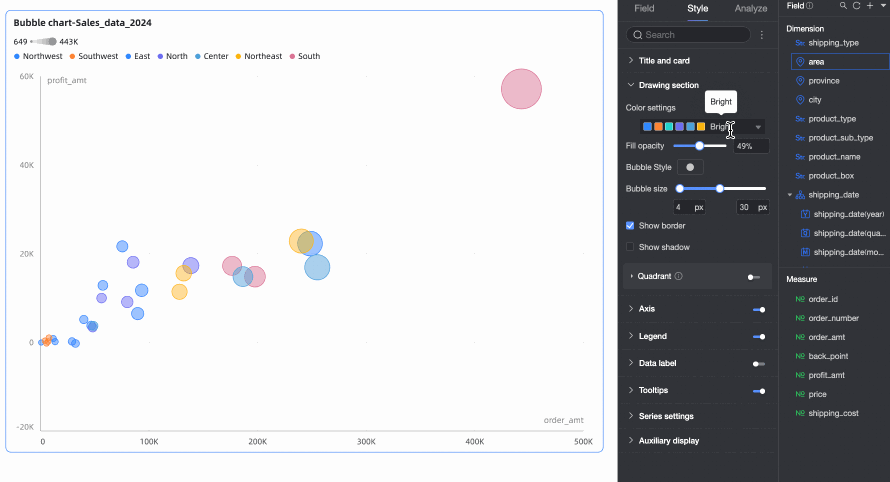
Task: Select the Northwest legend entry
Action: click(x=38, y=56)
